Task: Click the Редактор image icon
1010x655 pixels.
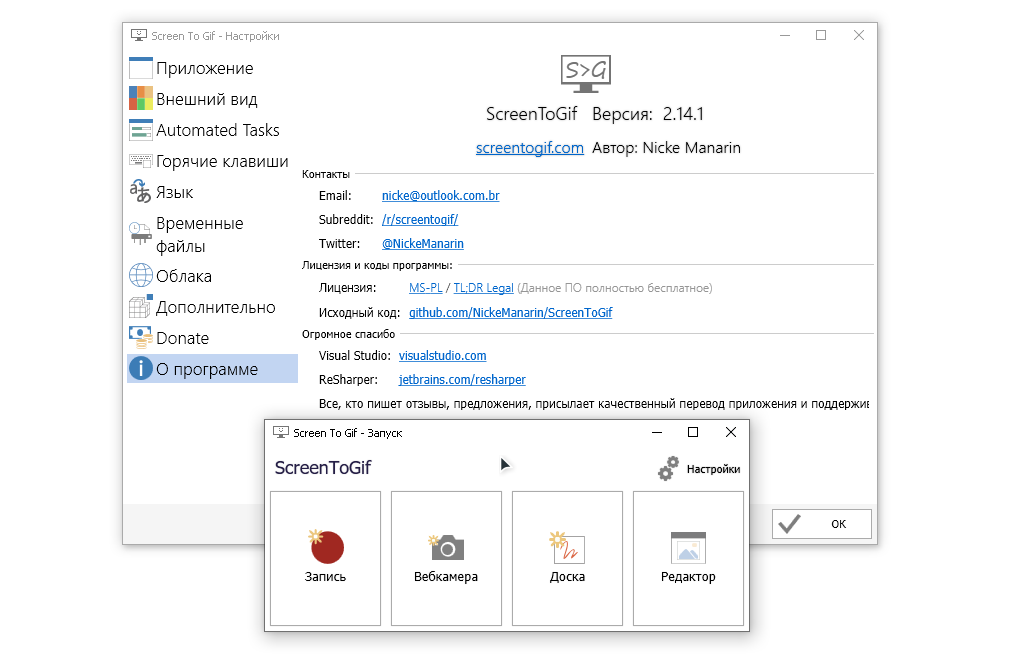Action: pos(688,547)
